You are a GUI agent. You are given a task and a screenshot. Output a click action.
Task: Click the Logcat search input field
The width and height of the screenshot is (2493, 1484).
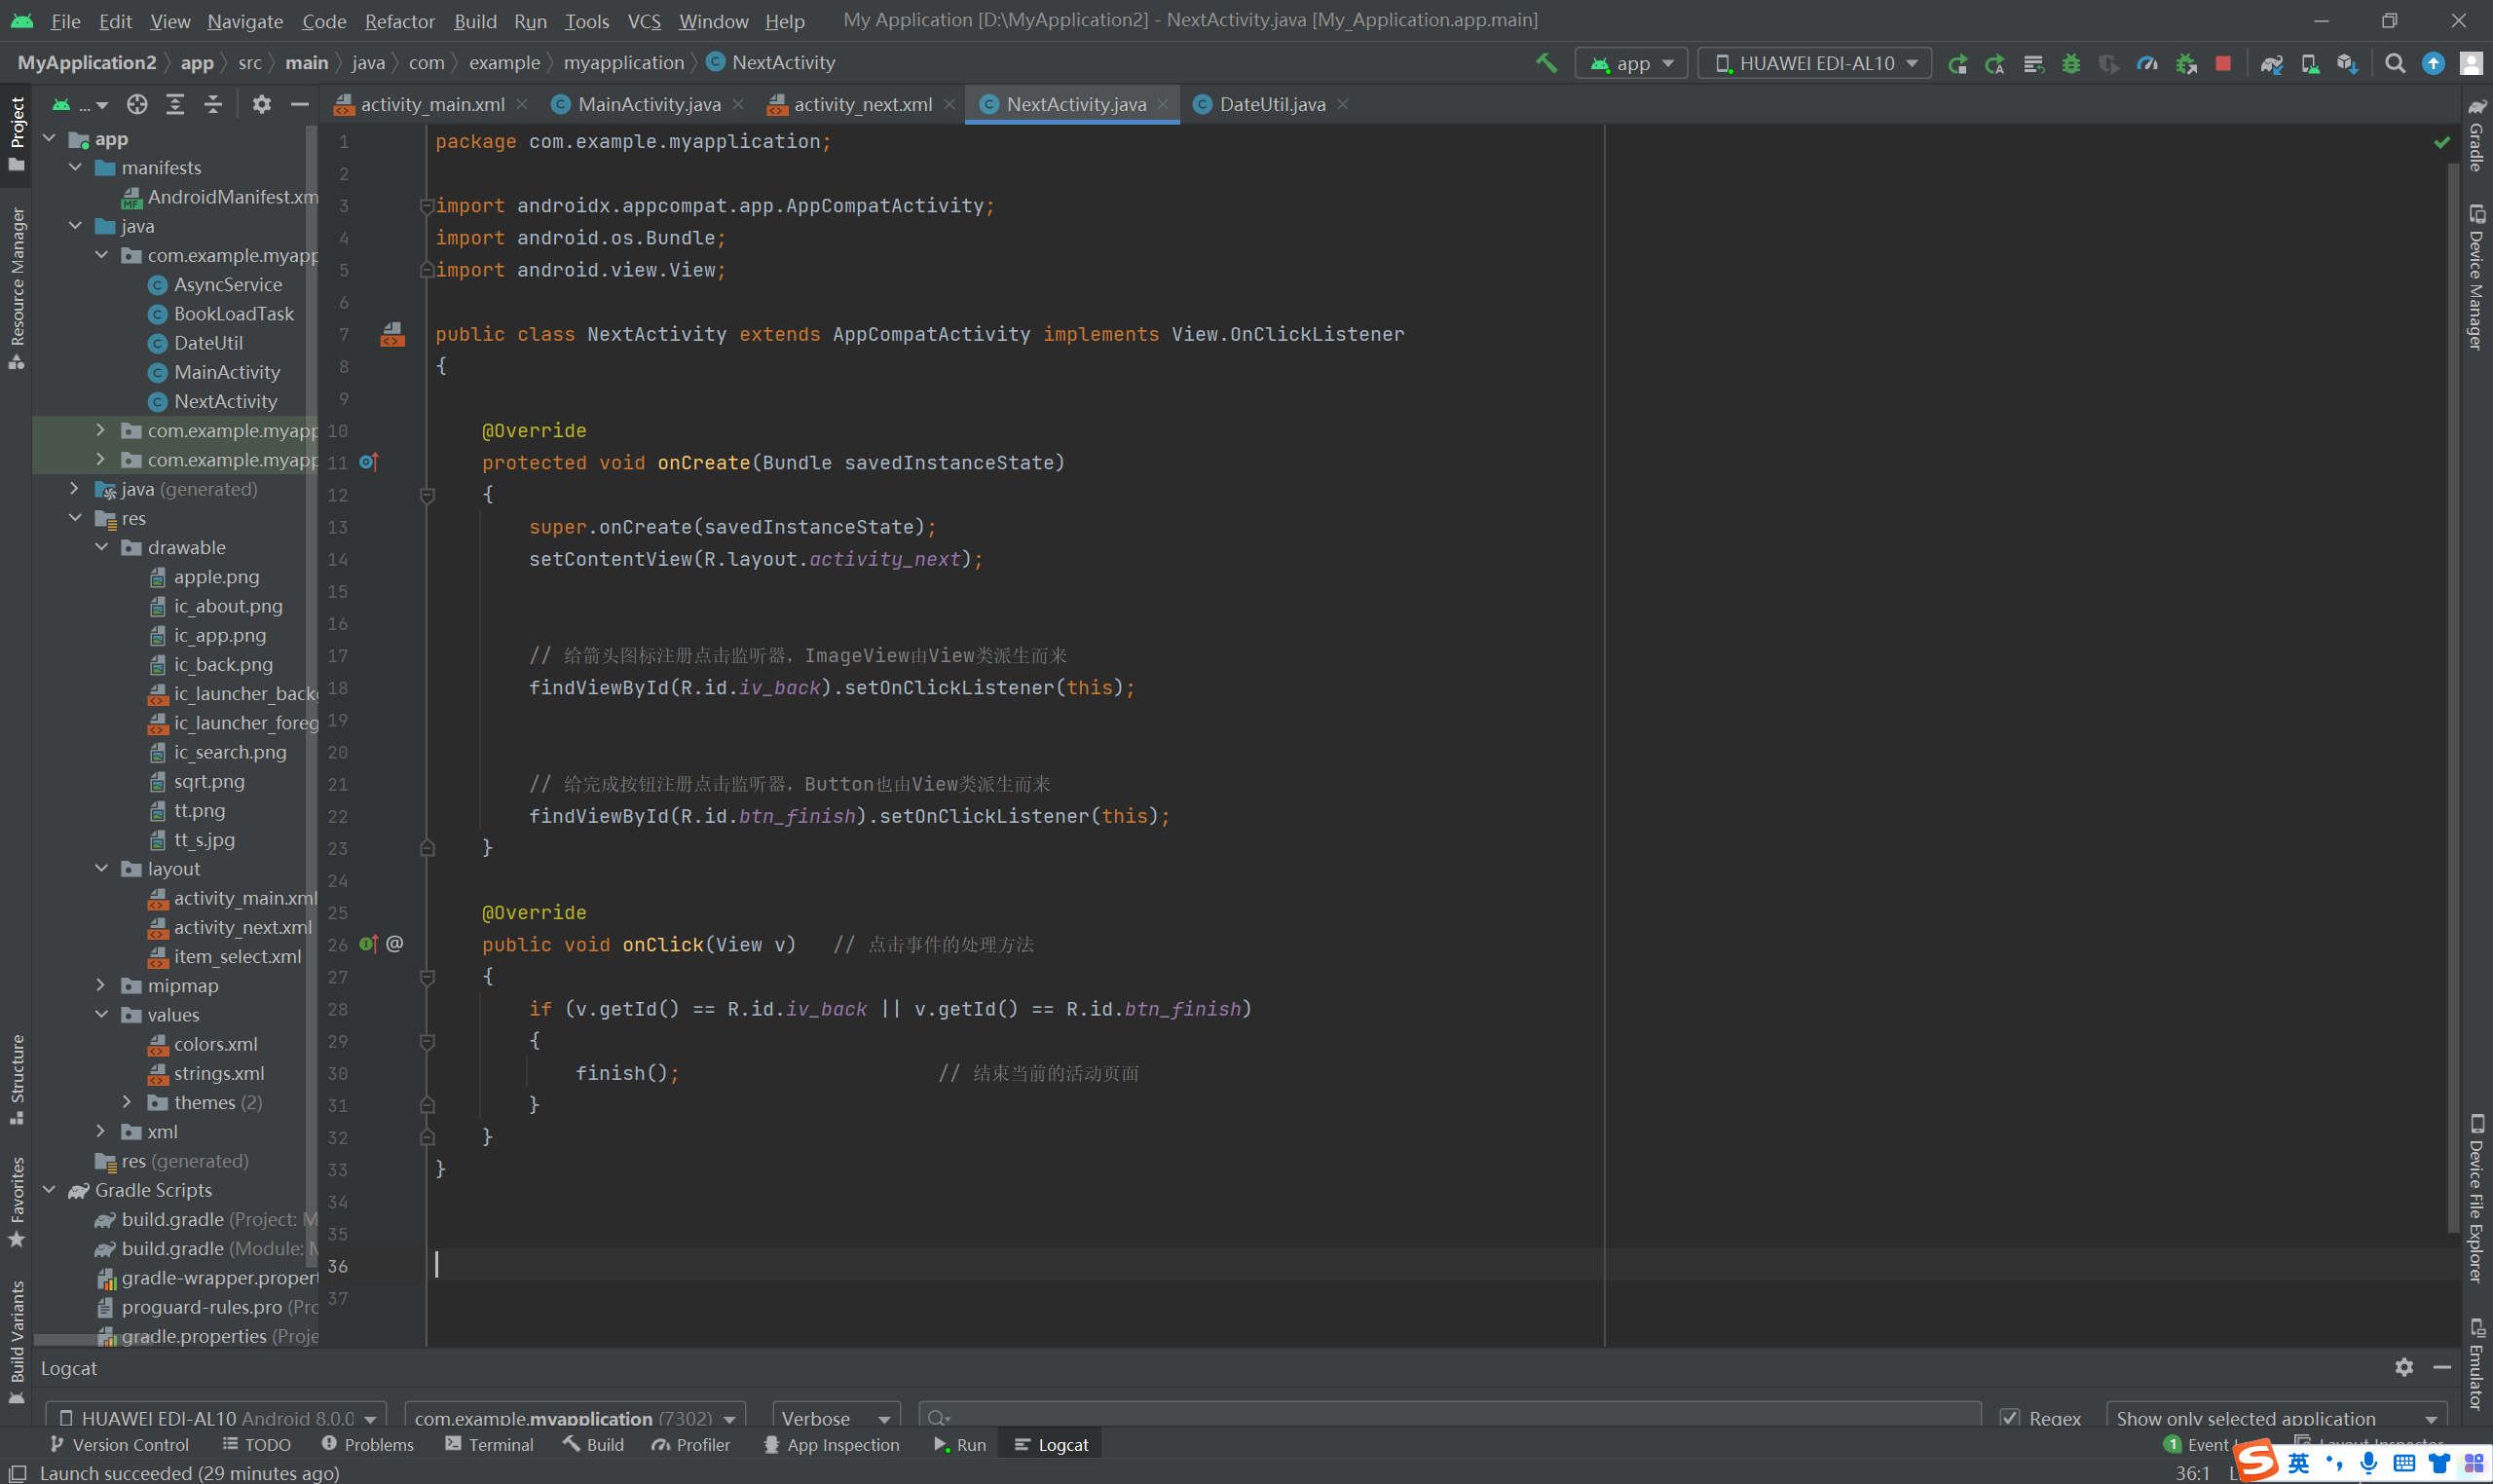pos(1450,1417)
